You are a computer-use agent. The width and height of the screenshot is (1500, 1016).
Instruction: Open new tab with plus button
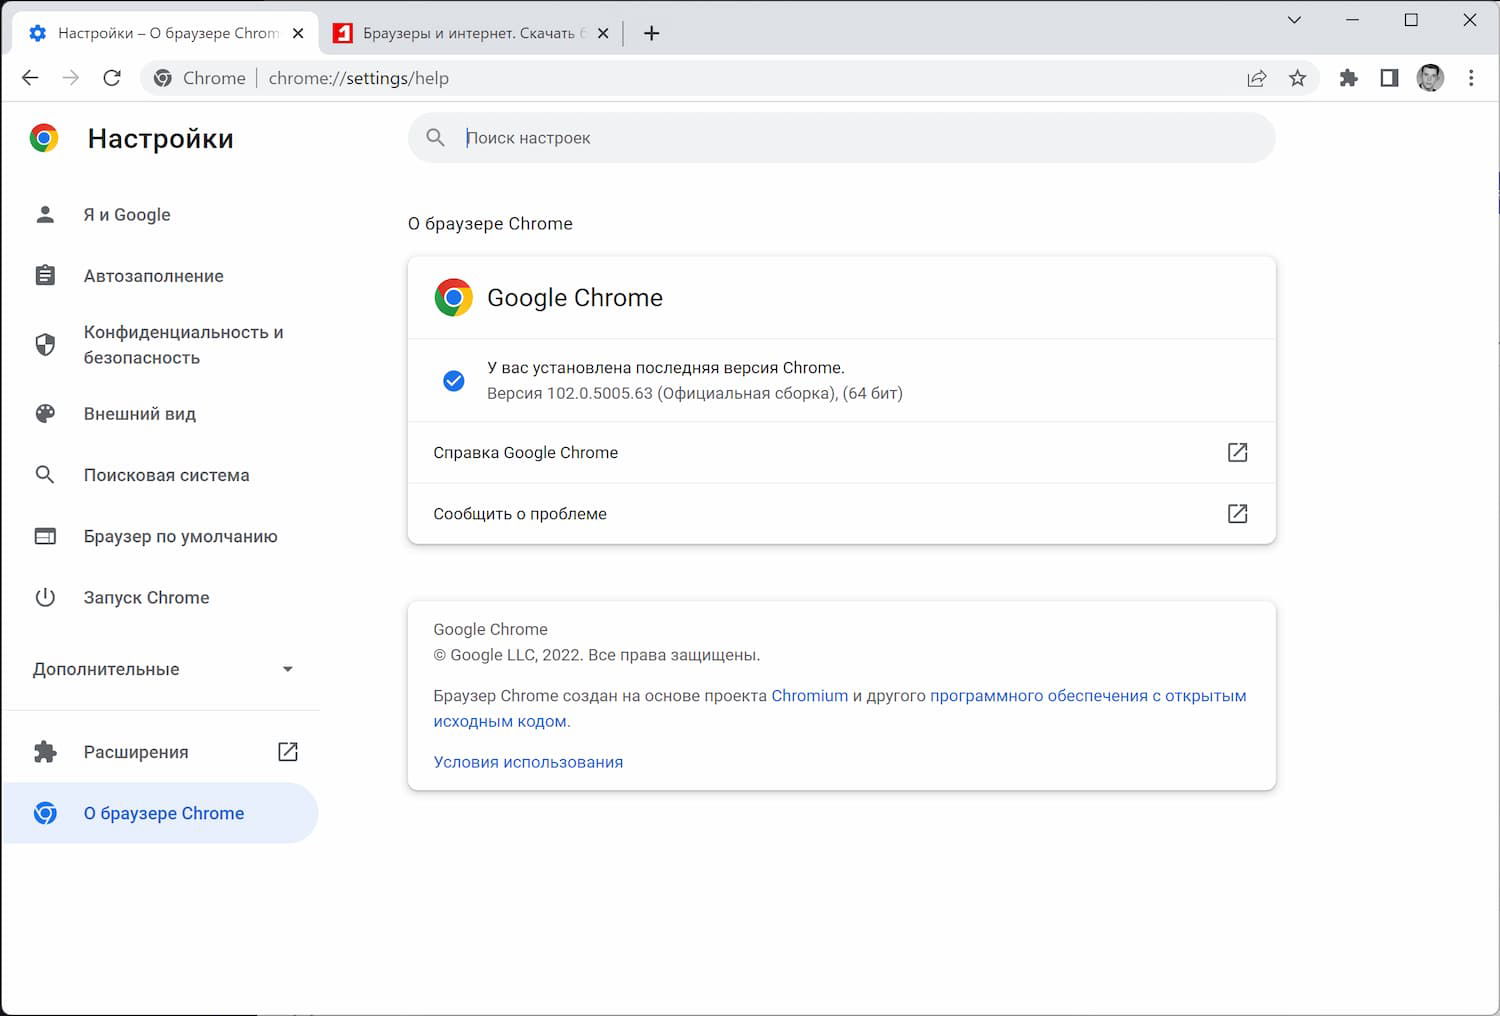coord(651,33)
